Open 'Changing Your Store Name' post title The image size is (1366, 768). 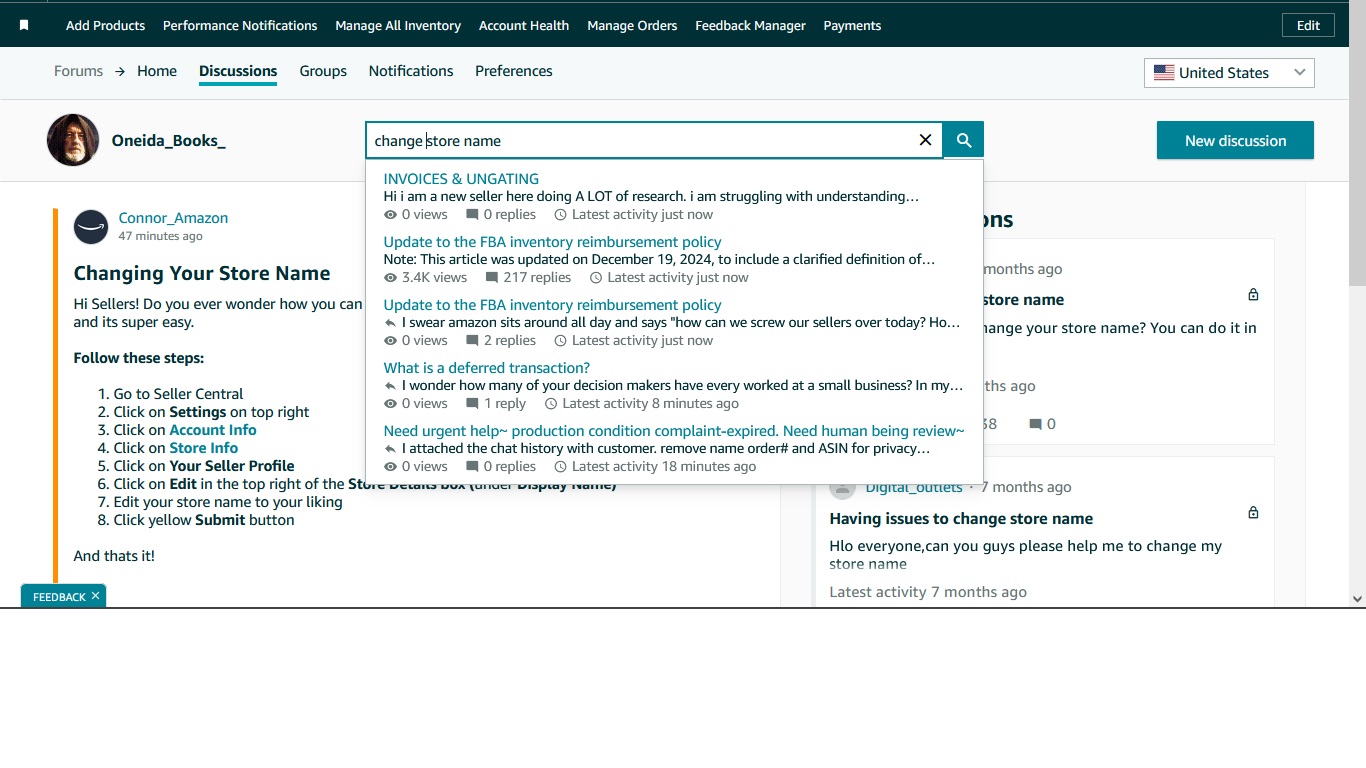point(202,273)
